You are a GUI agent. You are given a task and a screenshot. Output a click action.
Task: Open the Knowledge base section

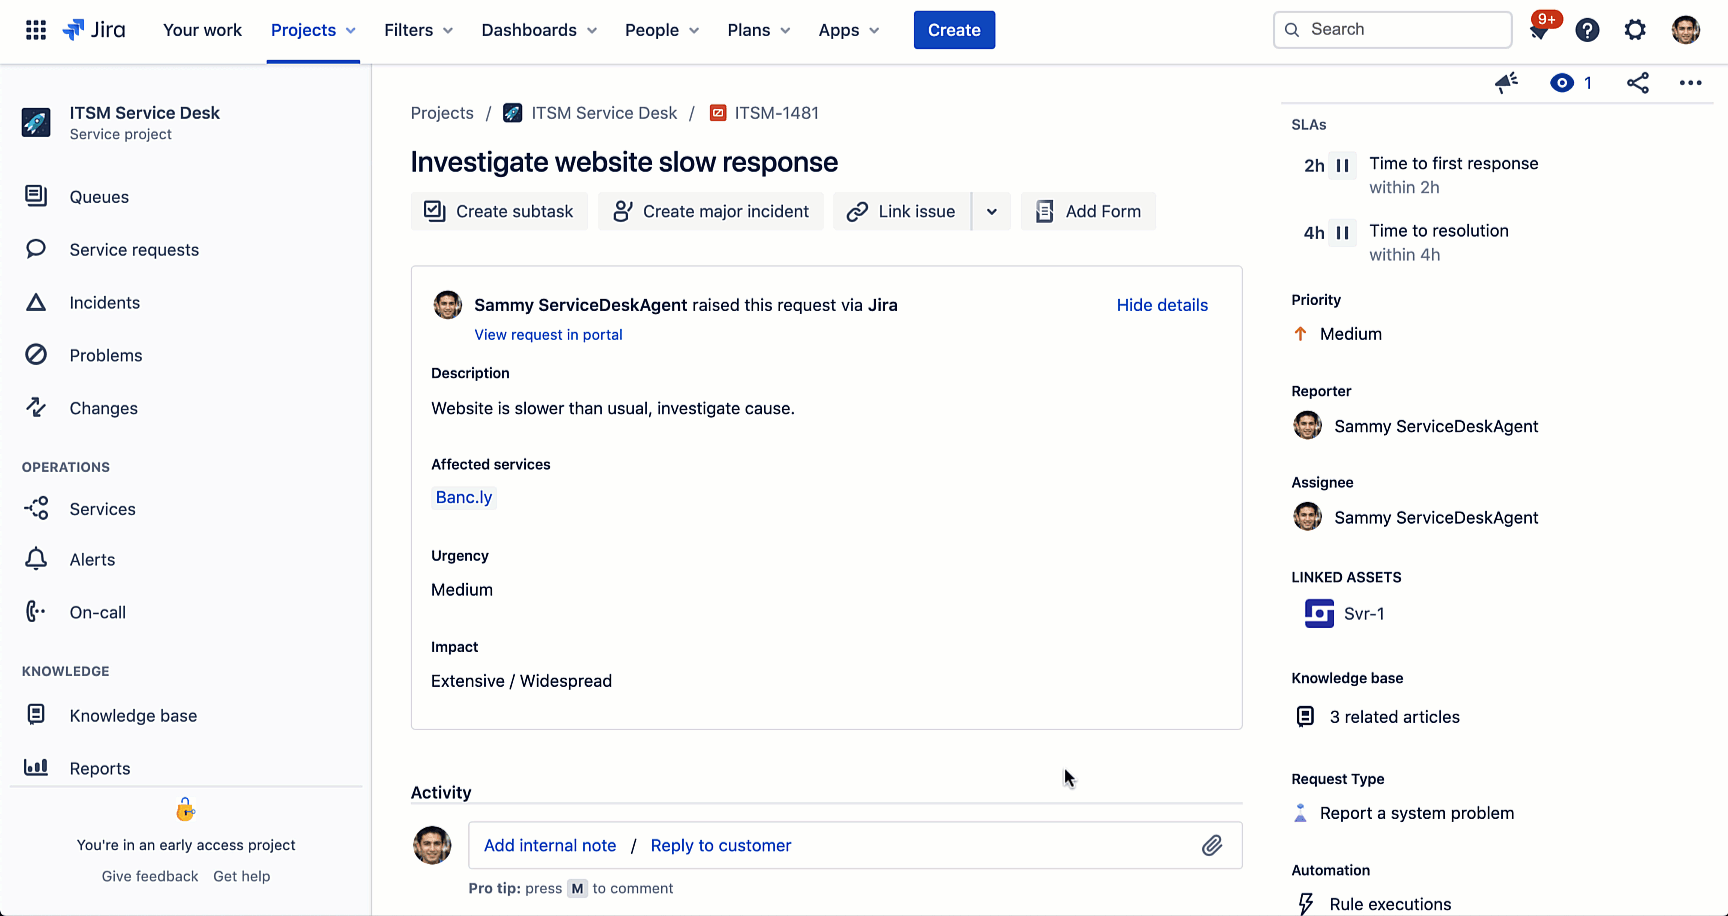point(133,715)
